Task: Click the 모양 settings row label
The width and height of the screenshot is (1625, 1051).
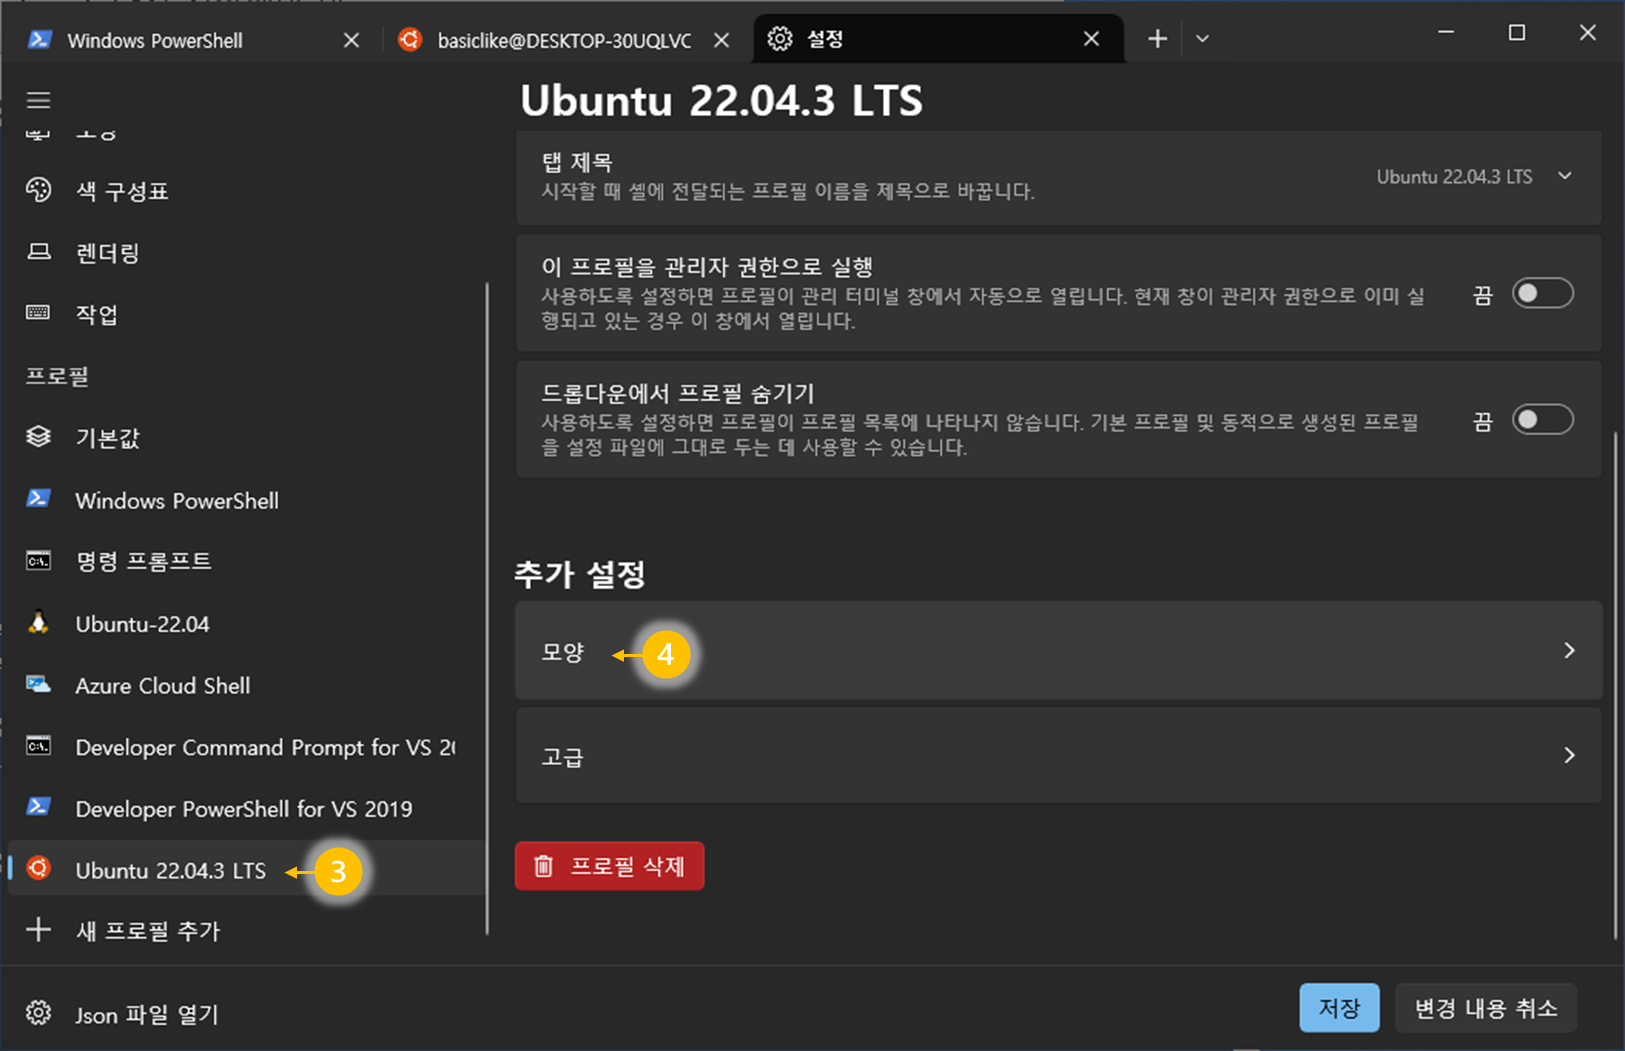Action: pyautogui.click(x=562, y=652)
